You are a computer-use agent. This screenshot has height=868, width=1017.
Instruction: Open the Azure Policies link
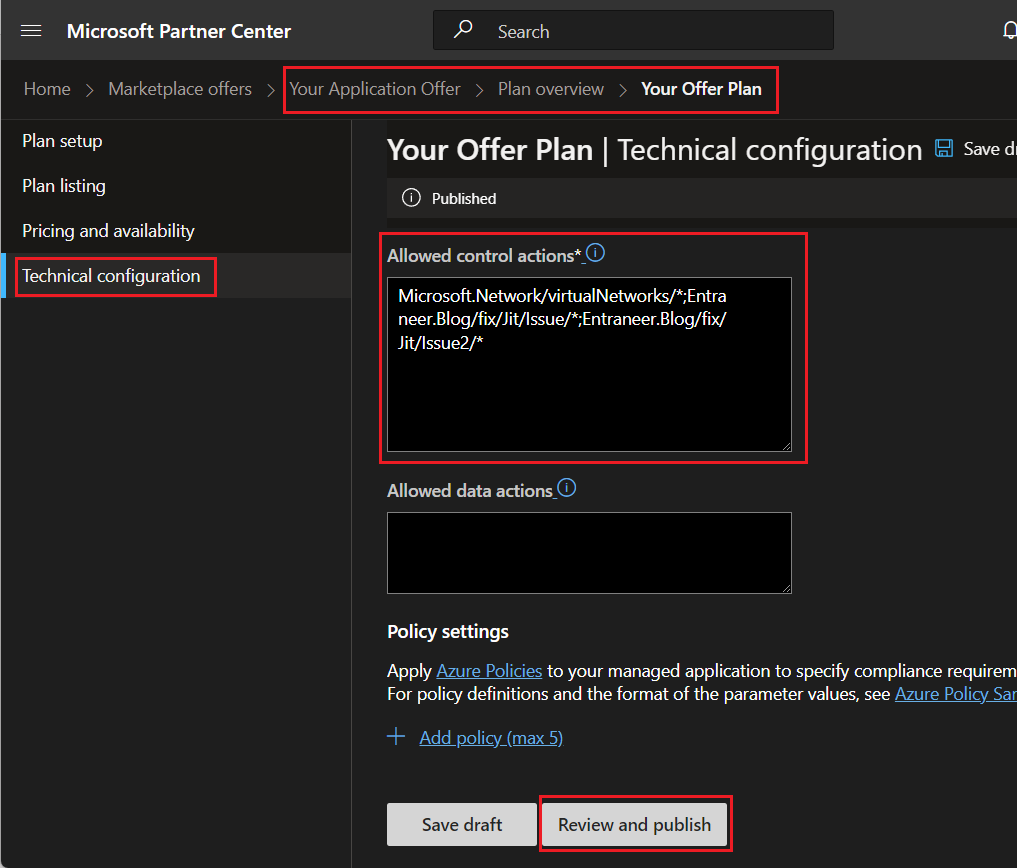(489, 671)
